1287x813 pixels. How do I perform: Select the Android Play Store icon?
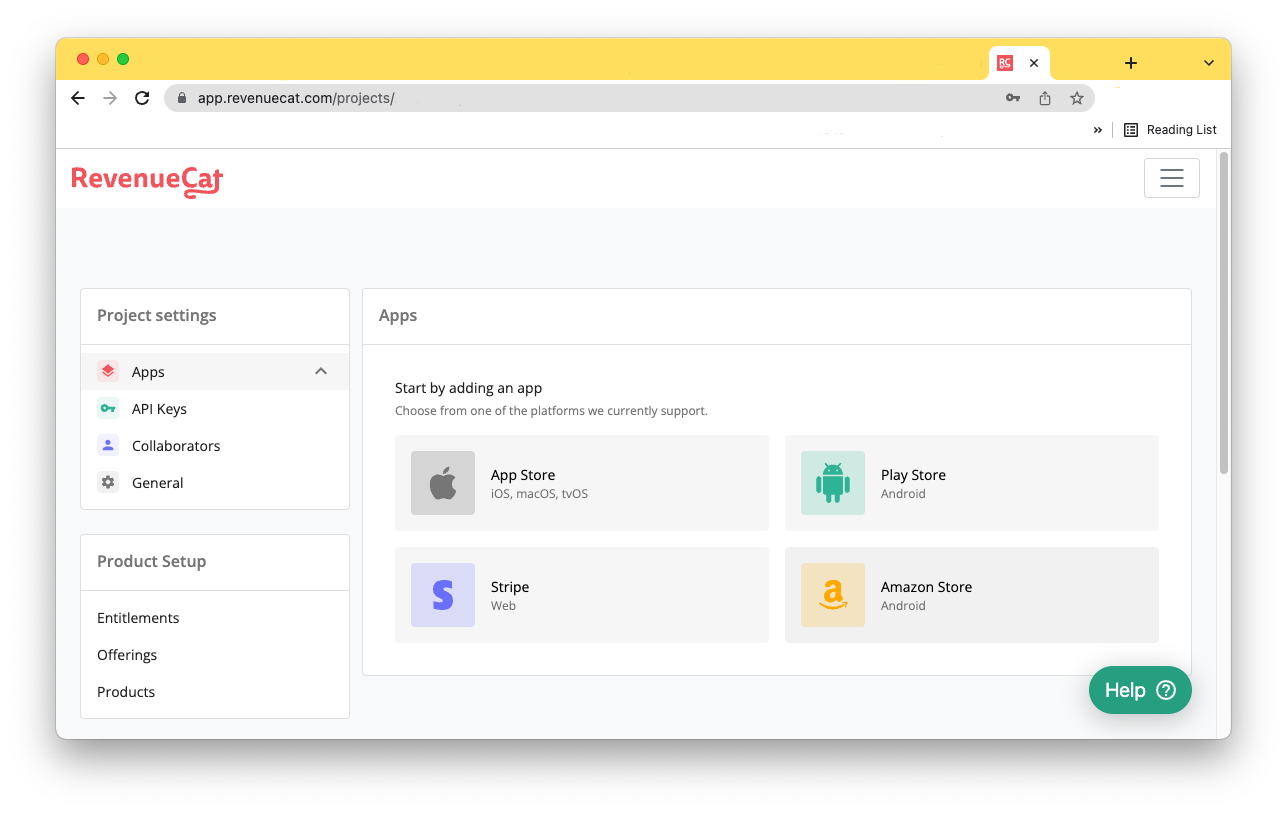click(x=832, y=483)
